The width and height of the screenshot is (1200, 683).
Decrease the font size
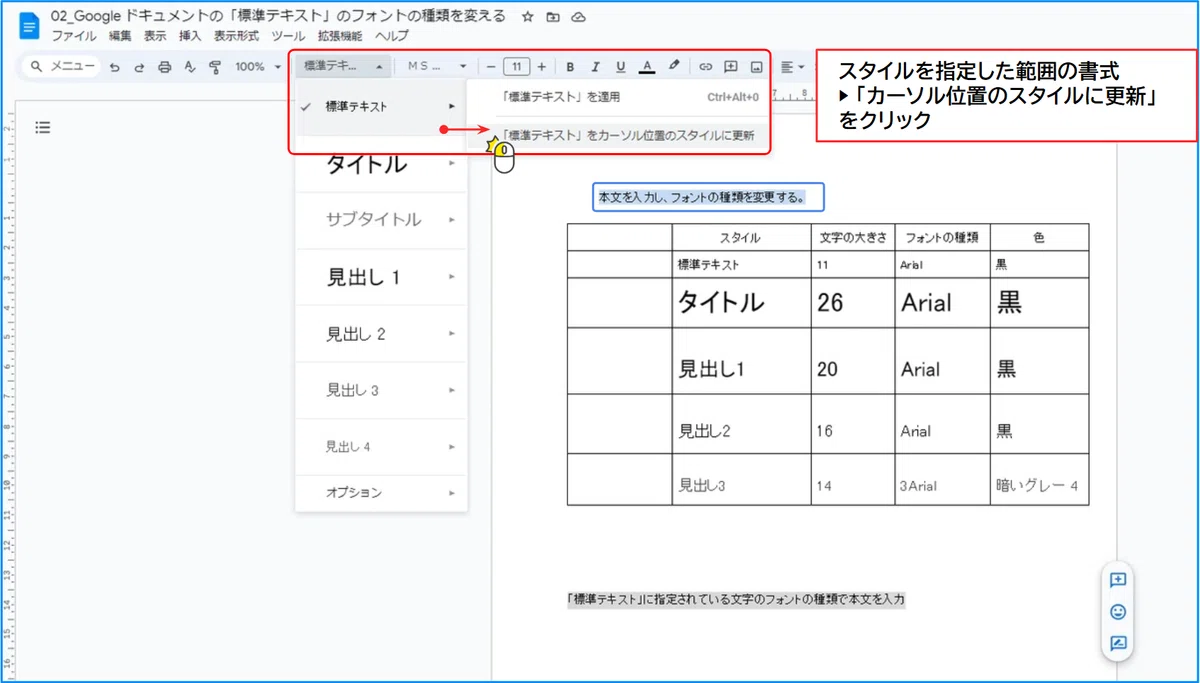pos(491,67)
